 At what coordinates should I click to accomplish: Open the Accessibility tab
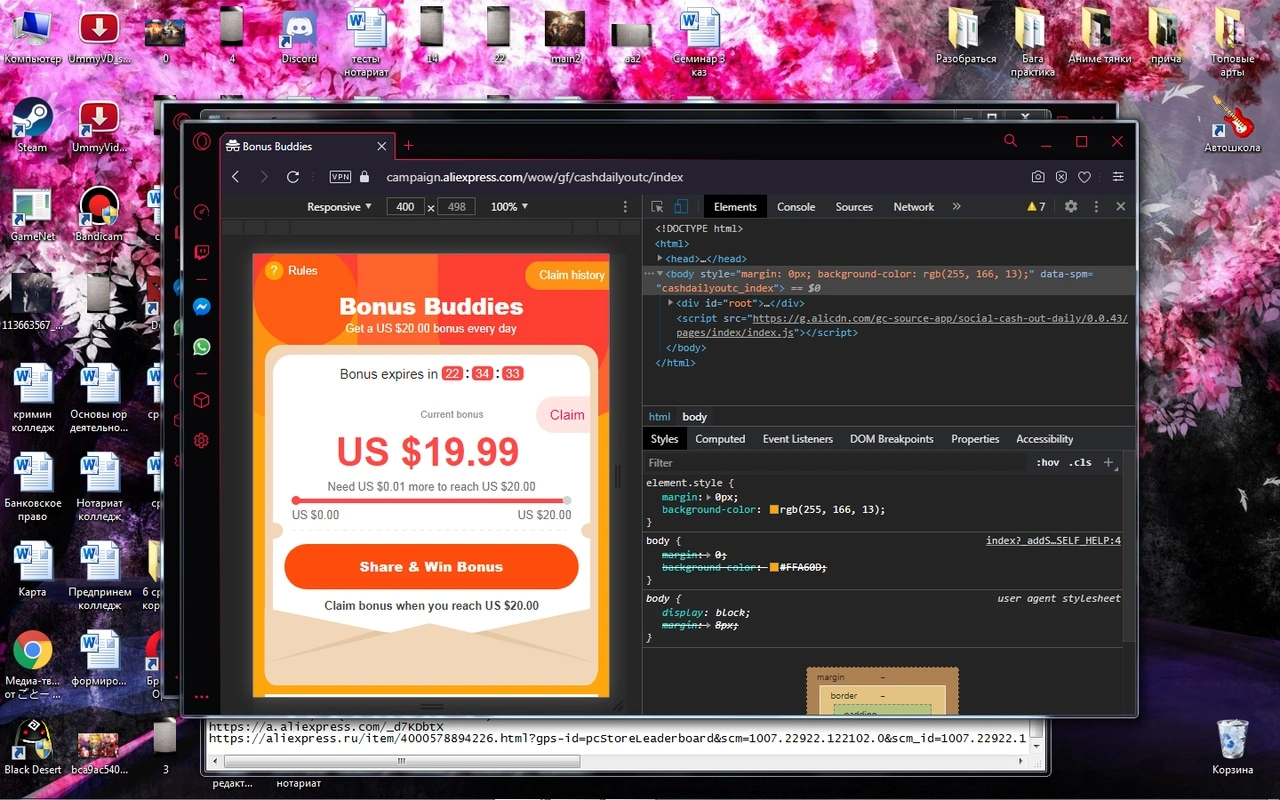pos(1044,439)
